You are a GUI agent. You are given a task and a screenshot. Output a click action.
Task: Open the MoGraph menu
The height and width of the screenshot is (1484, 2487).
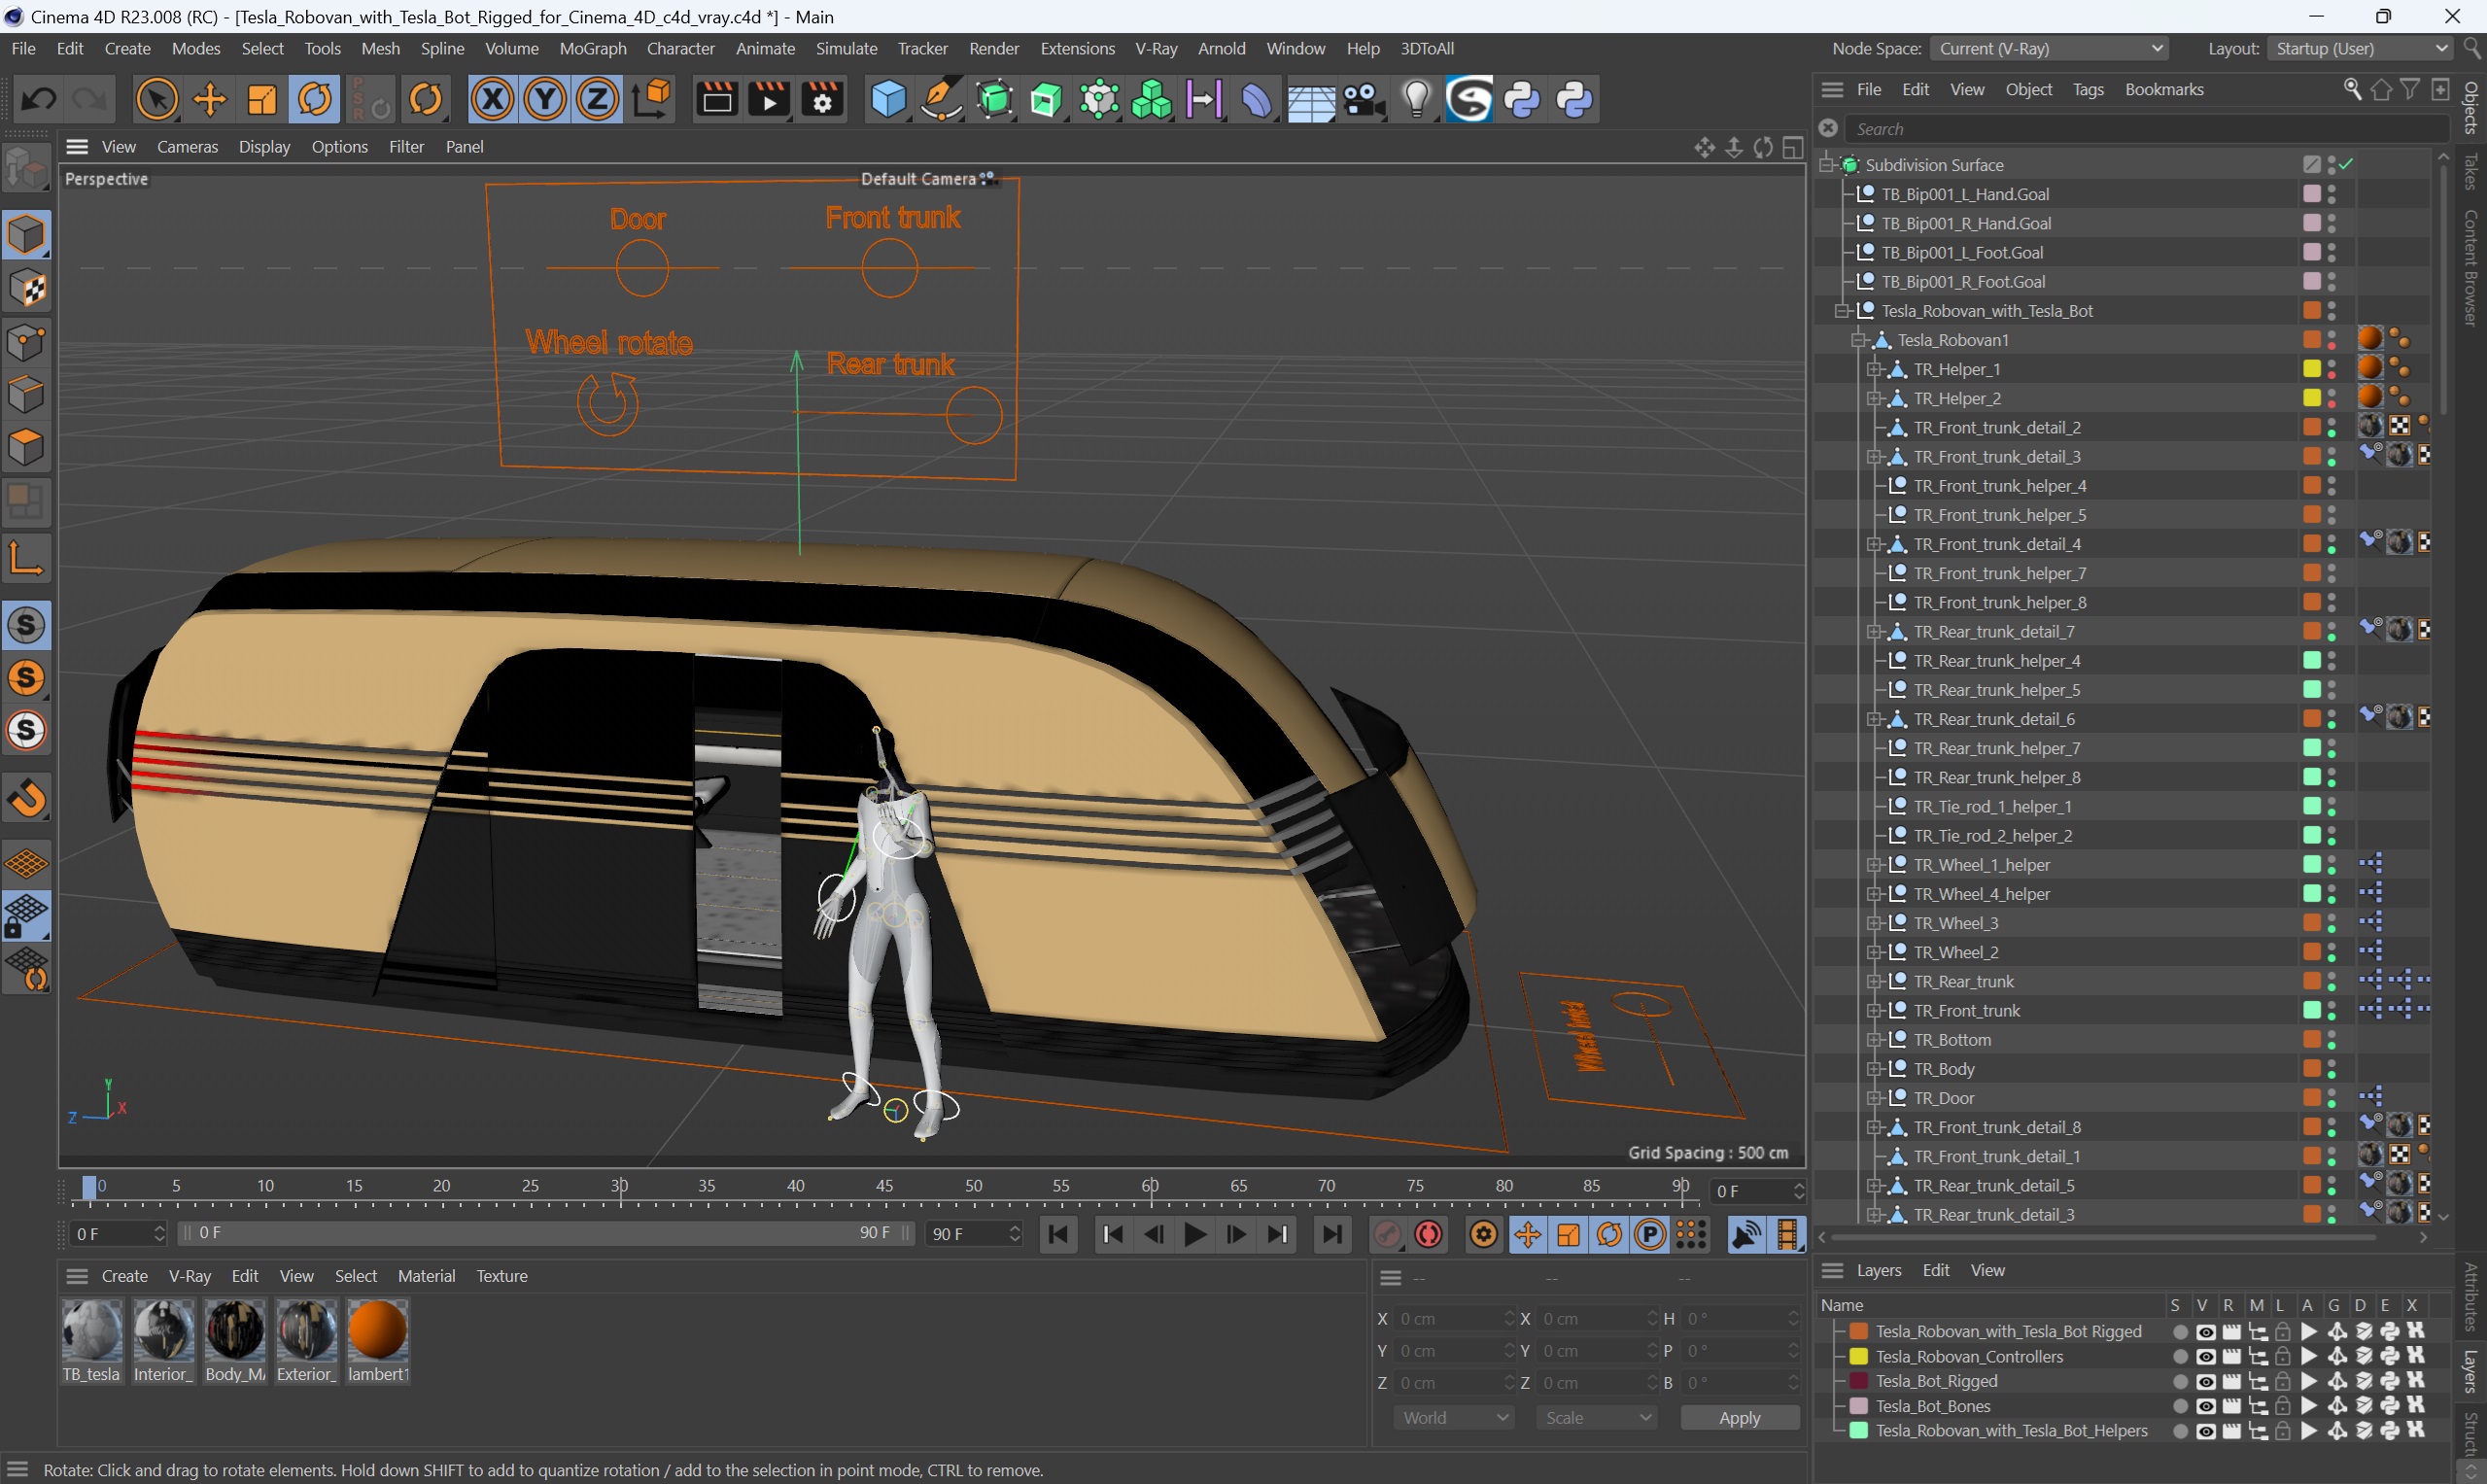593,48
